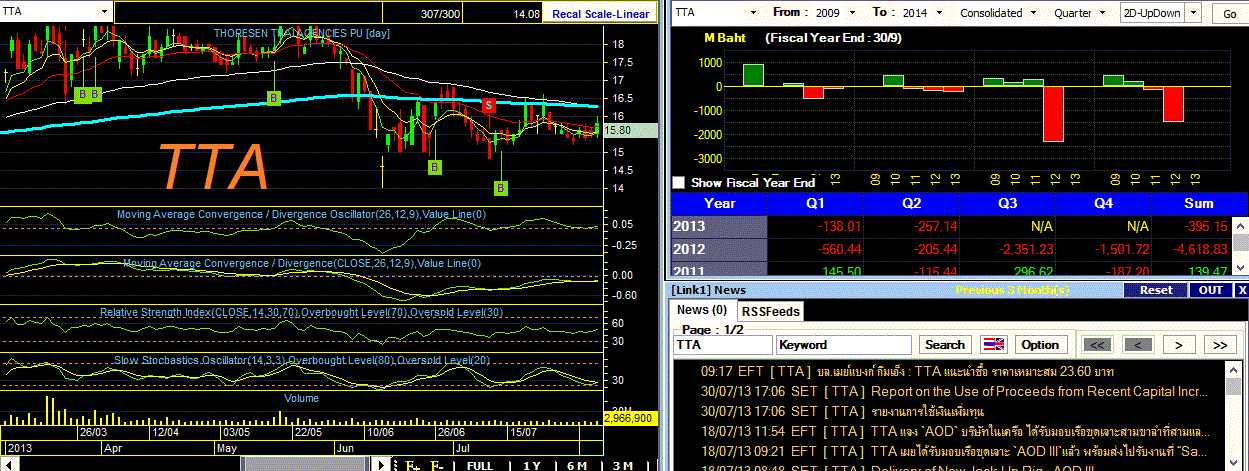The image size is (1249, 471).
Task: Click the large red Q3 2012 bar
Action: click(x=1053, y=113)
